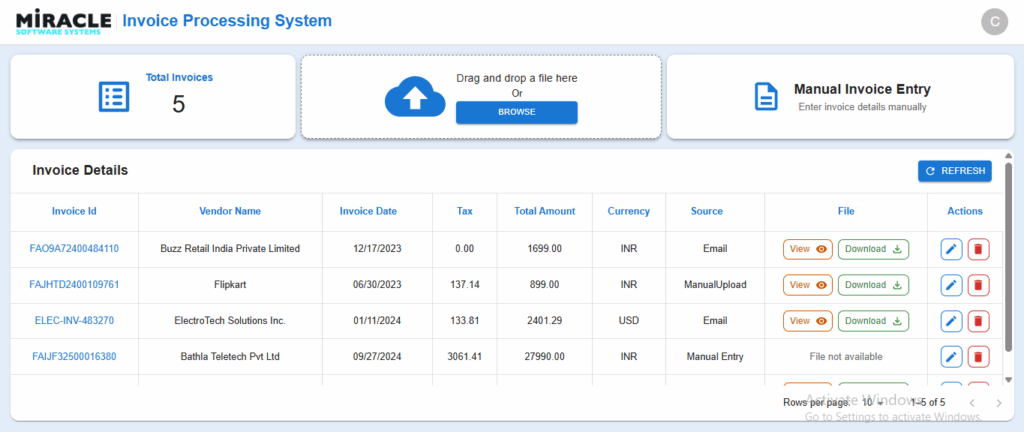Select the ElectroTech Solutions Inc. cell

tap(230, 320)
